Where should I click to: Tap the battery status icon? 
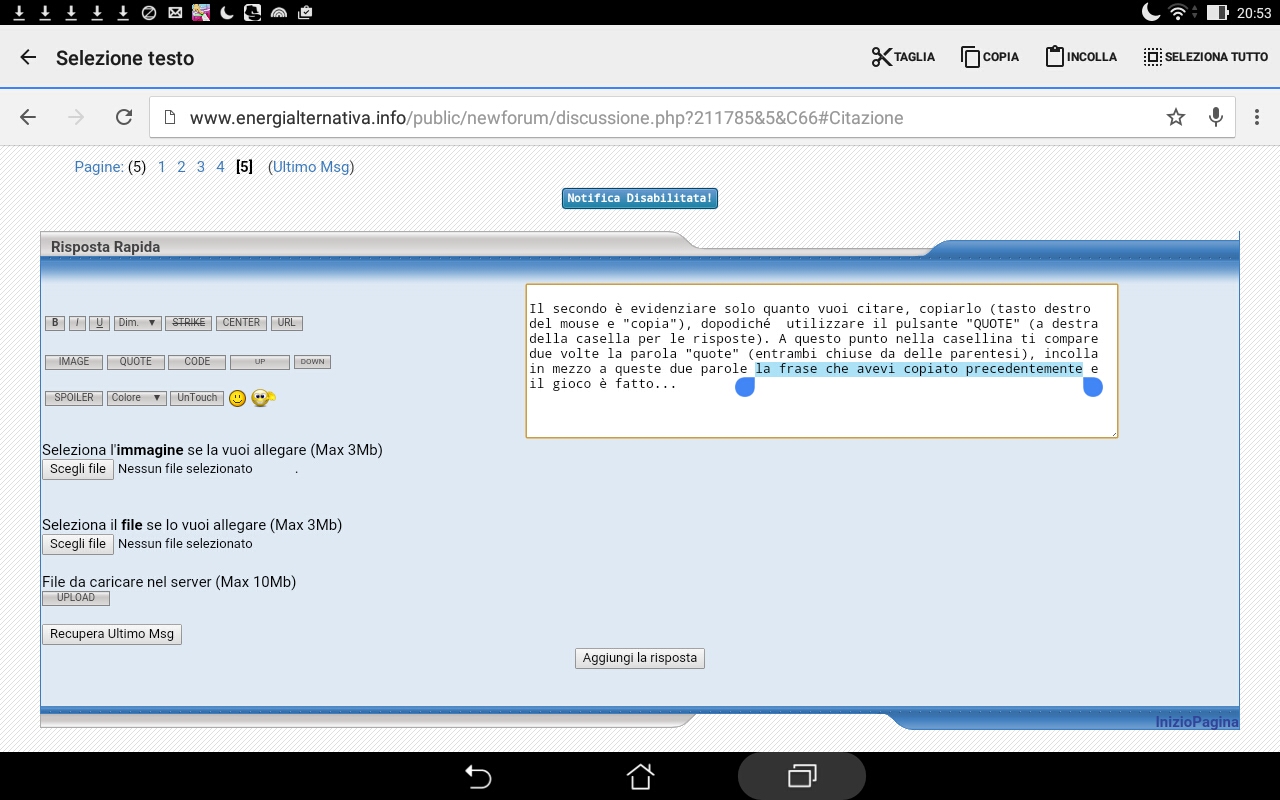click(x=1217, y=13)
